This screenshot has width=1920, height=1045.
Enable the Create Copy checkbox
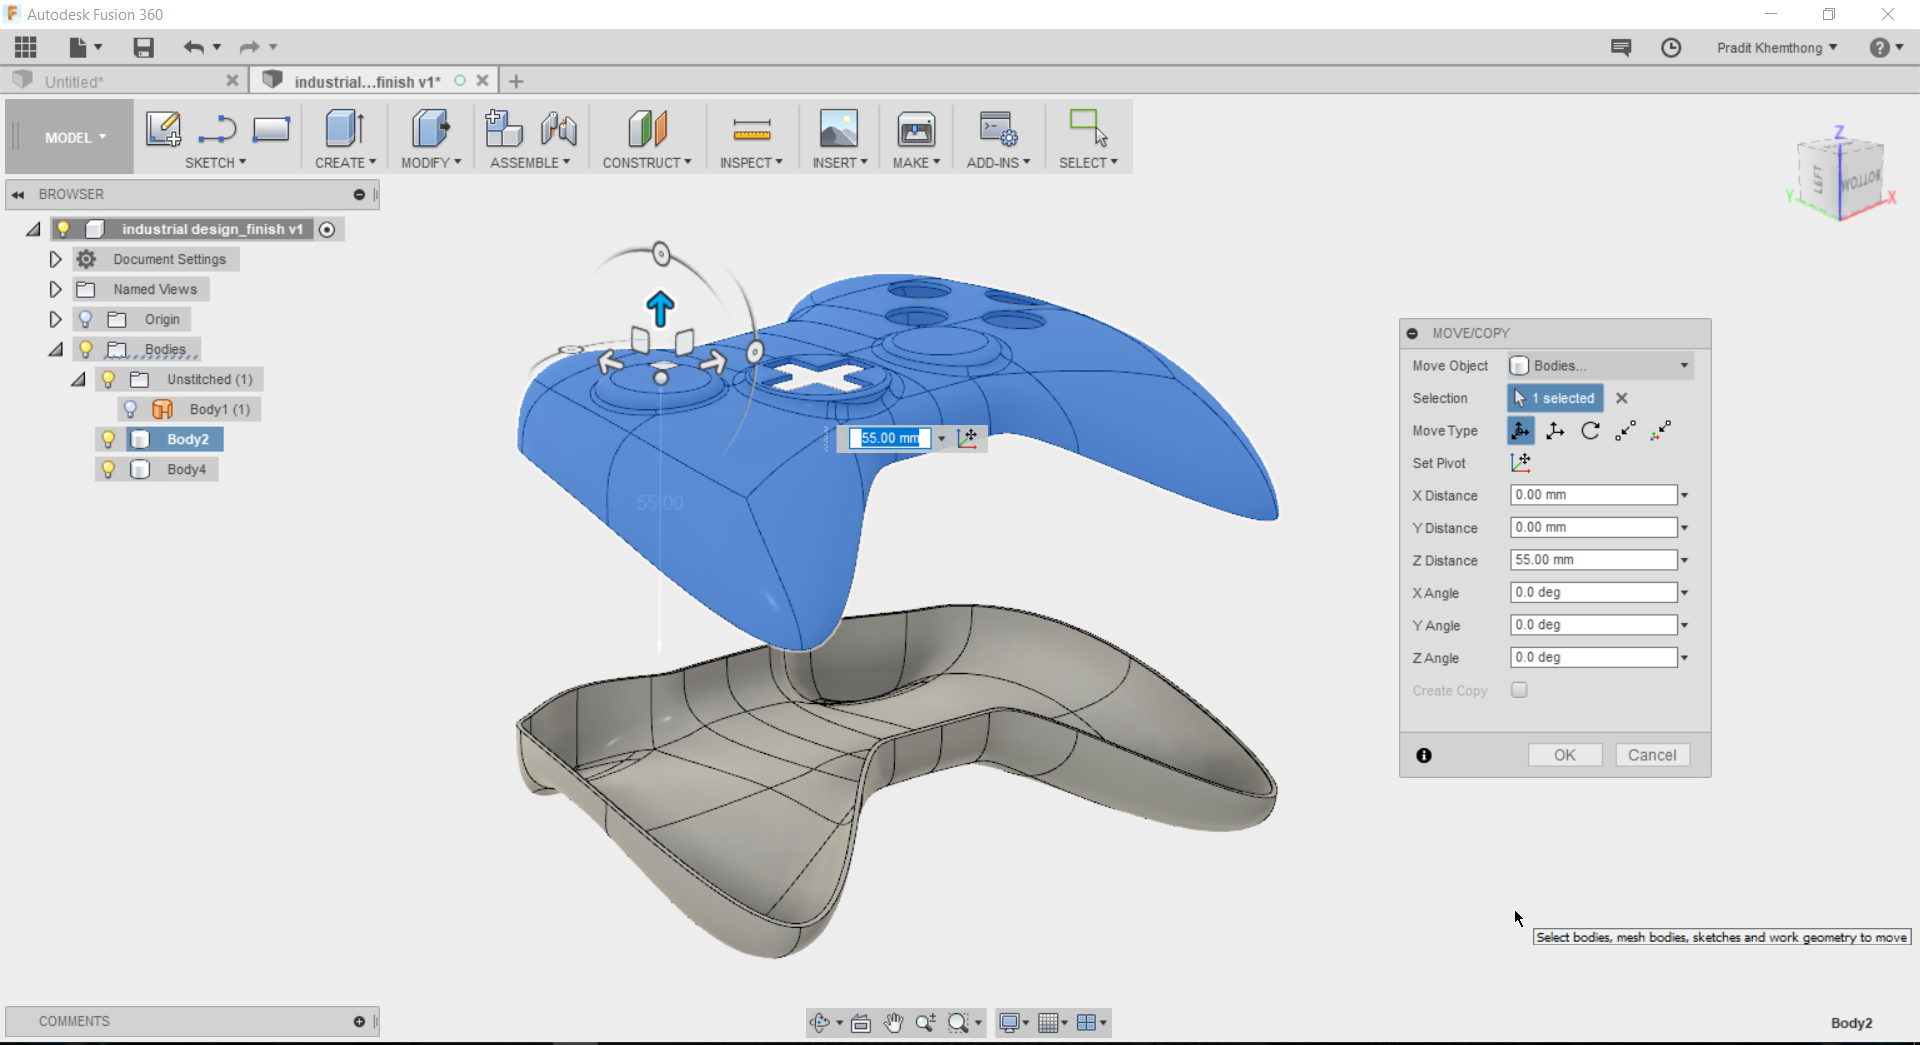coord(1519,690)
